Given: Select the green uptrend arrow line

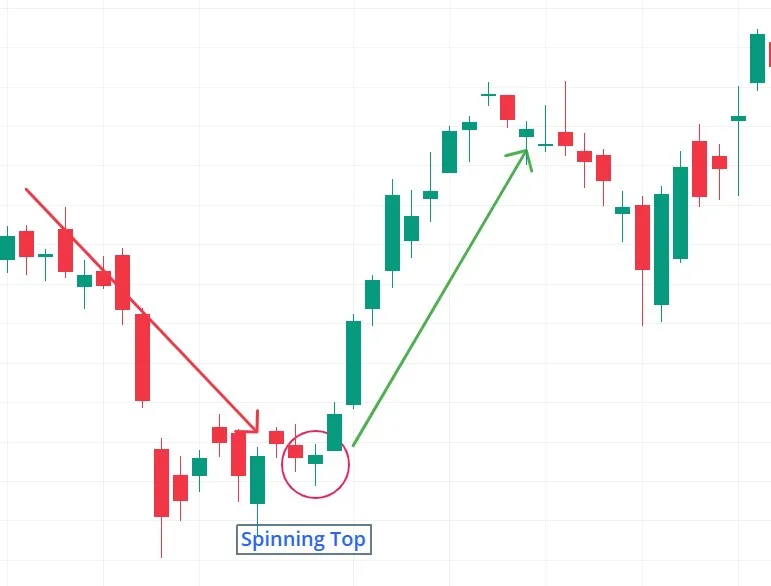Looking at the screenshot, I should click(x=441, y=298).
